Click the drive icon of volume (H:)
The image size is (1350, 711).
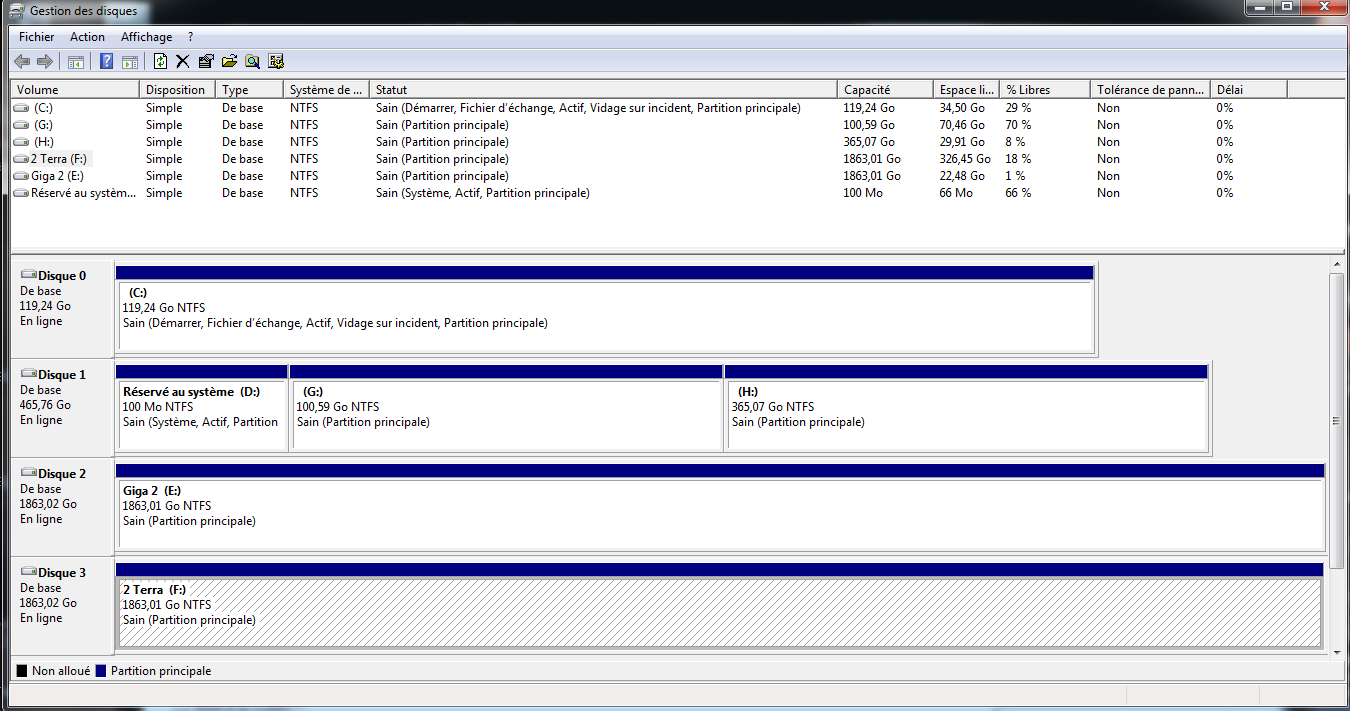[22, 142]
